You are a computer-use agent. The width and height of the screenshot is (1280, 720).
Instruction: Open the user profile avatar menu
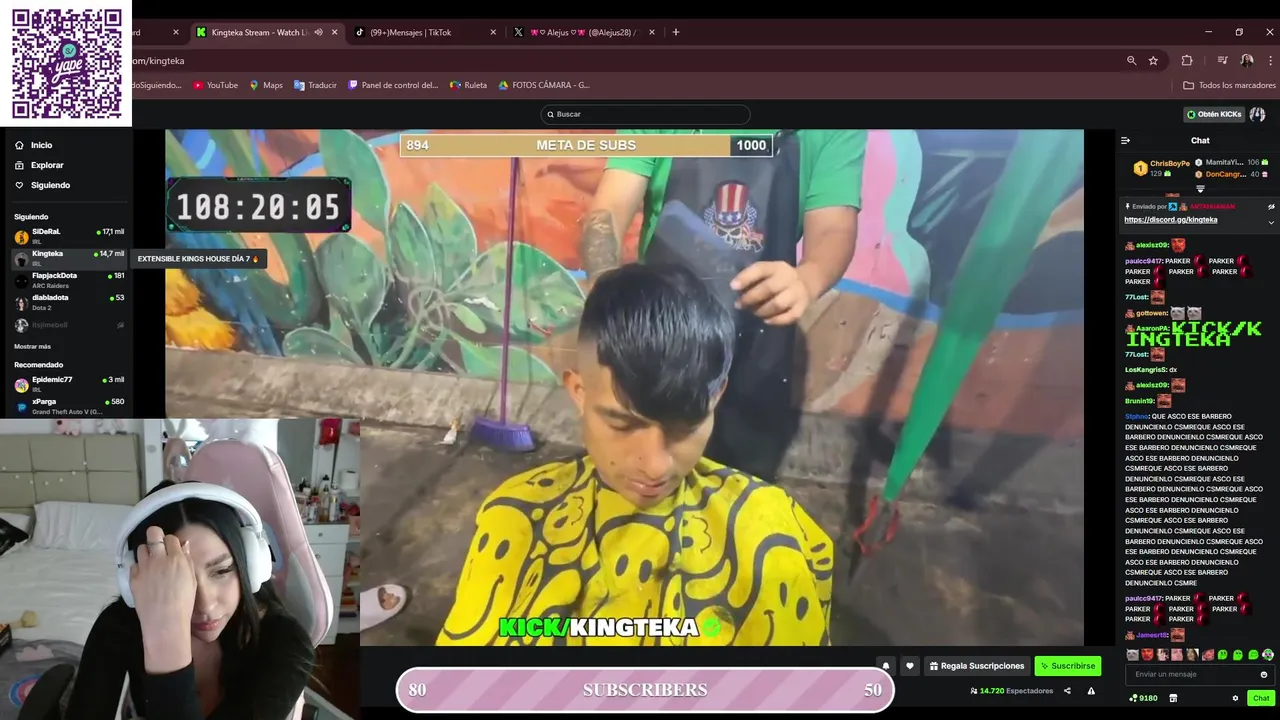[1258, 114]
